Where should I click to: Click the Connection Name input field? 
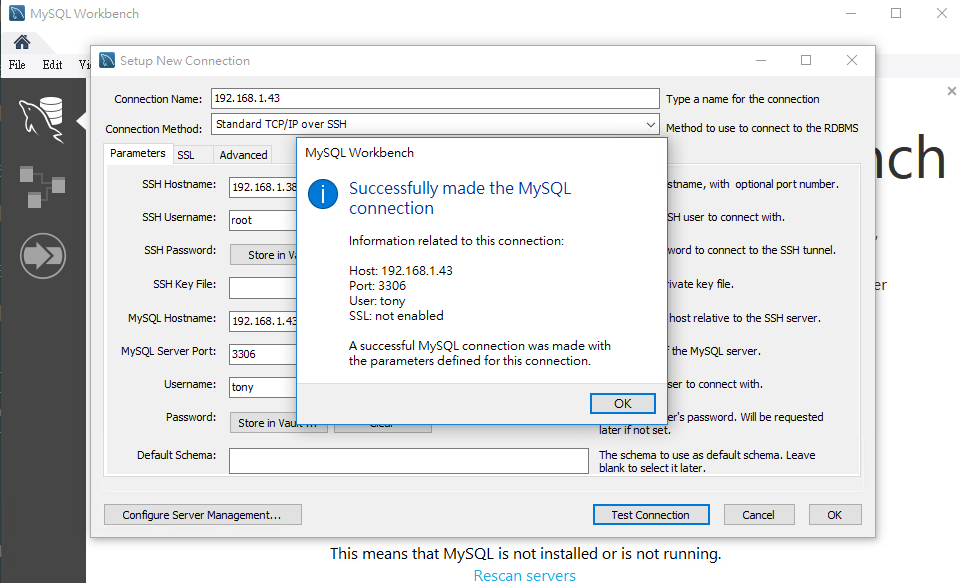(x=435, y=99)
